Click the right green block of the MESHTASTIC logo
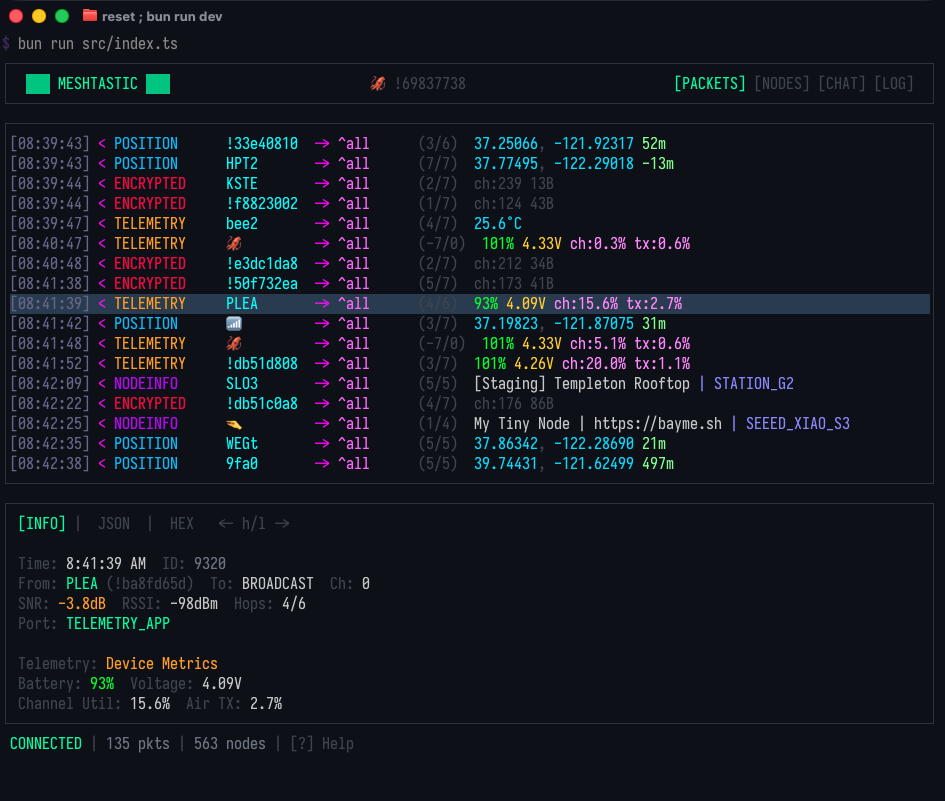This screenshot has width=945, height=801. [156, 83]
